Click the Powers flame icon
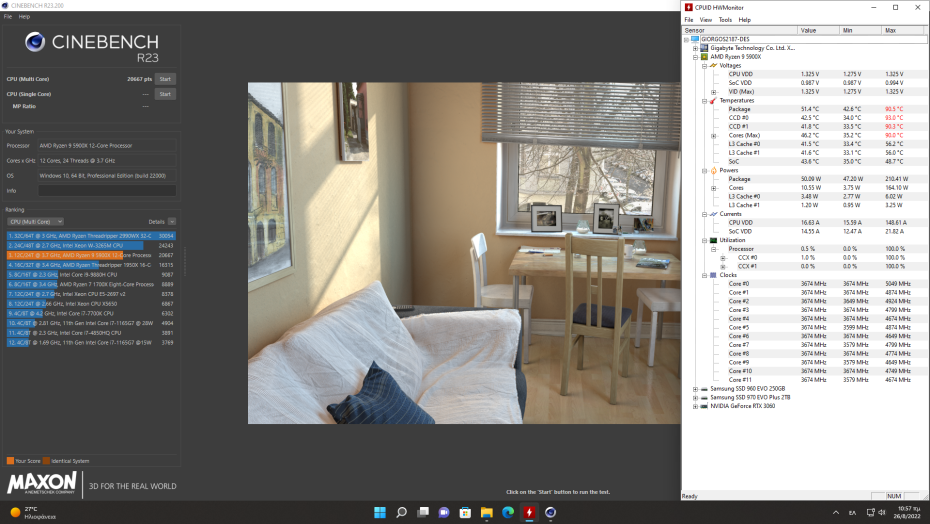The width and height of the screenshot is (930, 524). pos(713,170)
